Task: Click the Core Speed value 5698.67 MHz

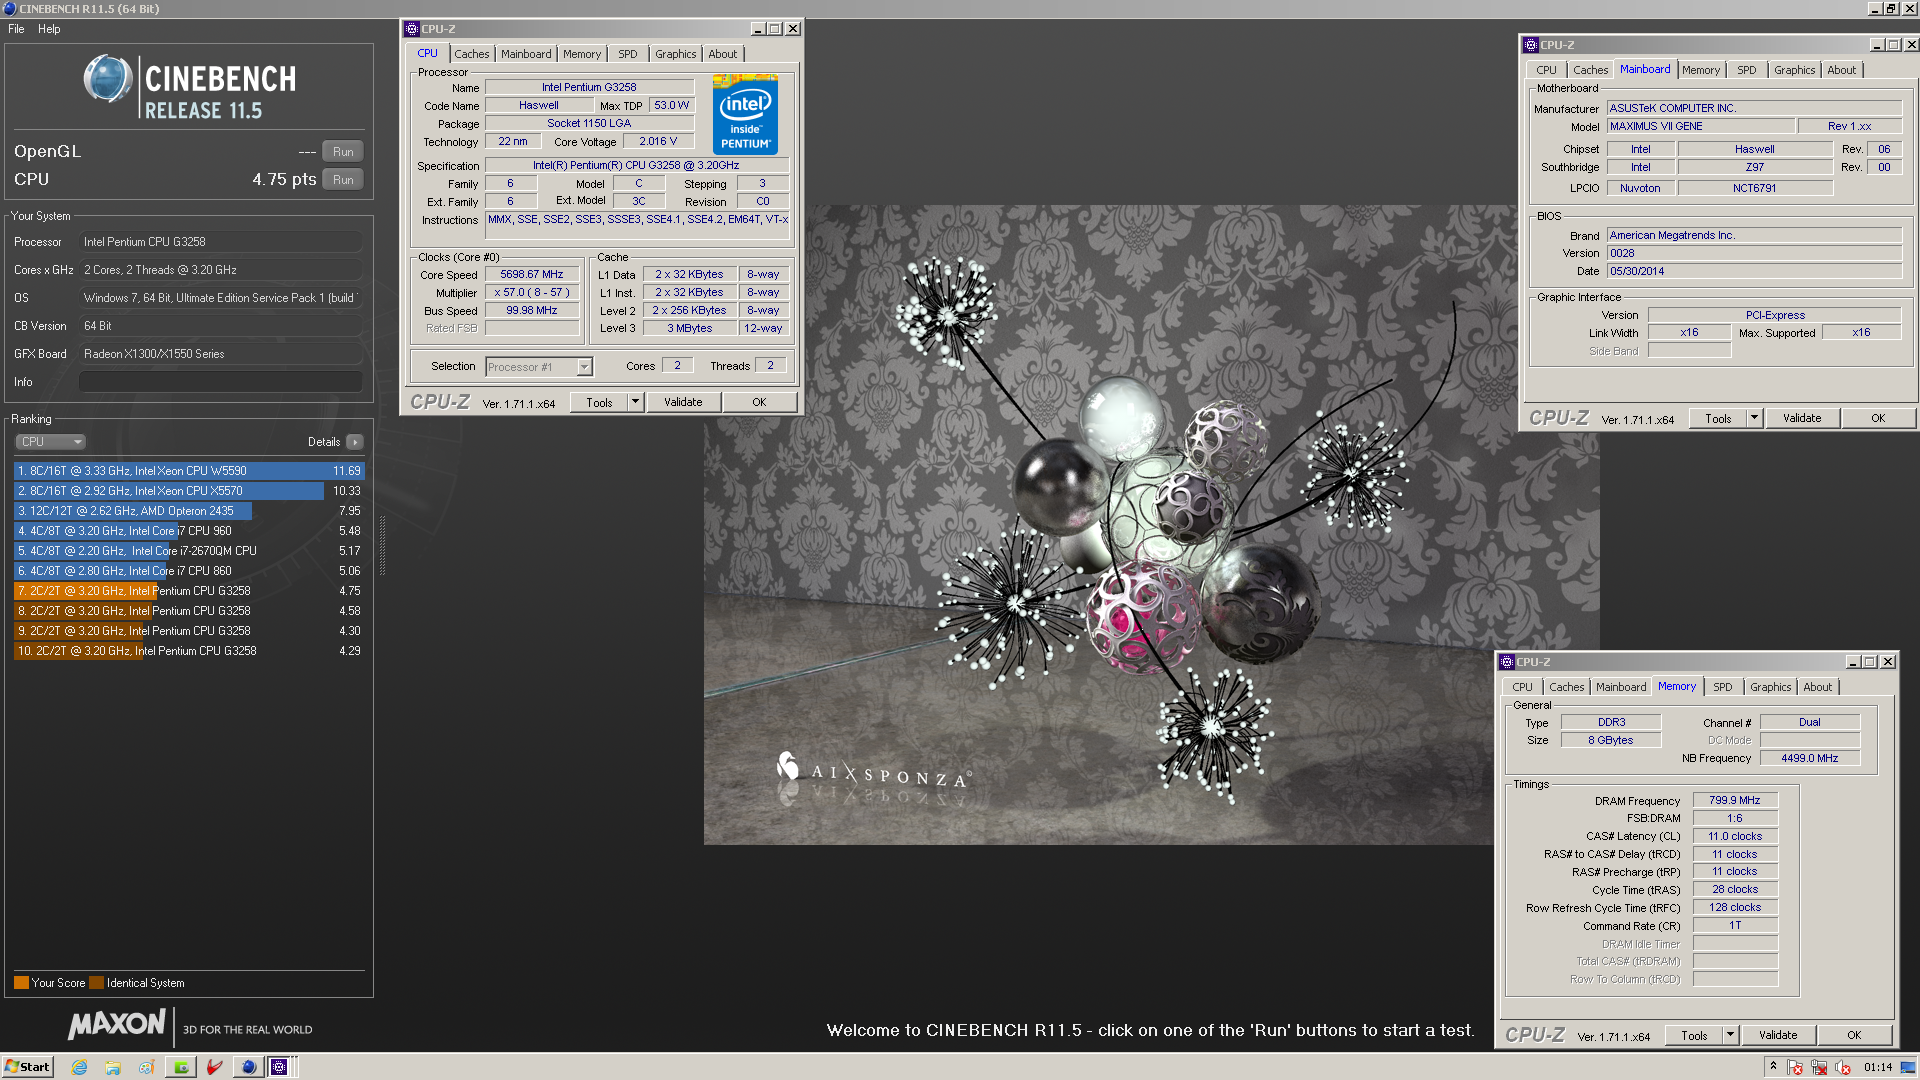Action: (x=532, y=274)
